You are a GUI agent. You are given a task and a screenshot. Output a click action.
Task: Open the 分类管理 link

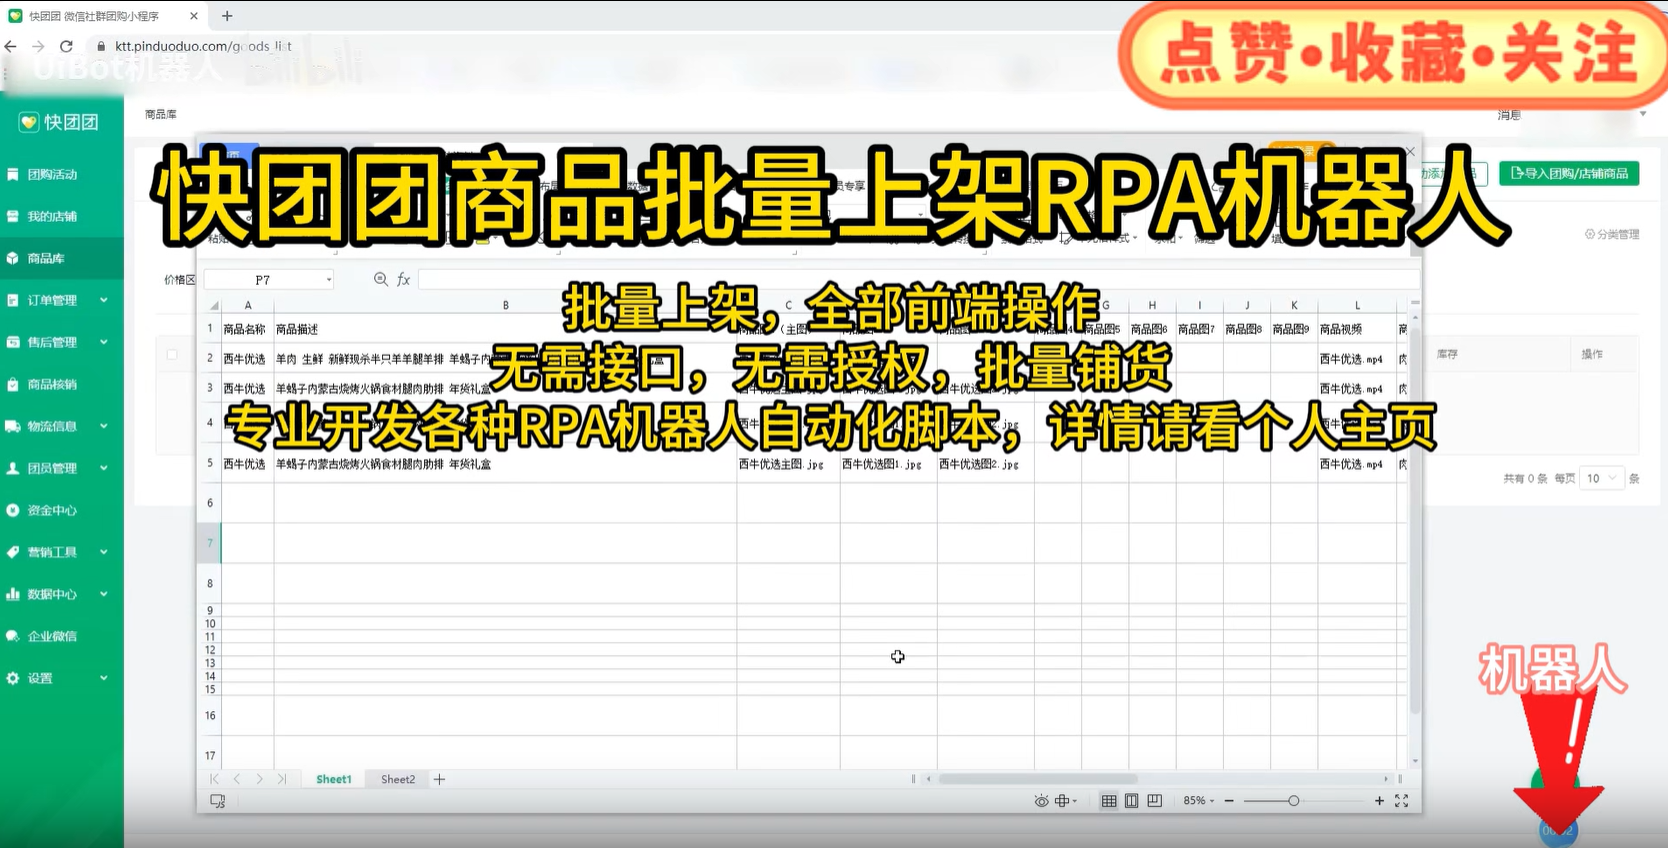(x=1611, y=234)
